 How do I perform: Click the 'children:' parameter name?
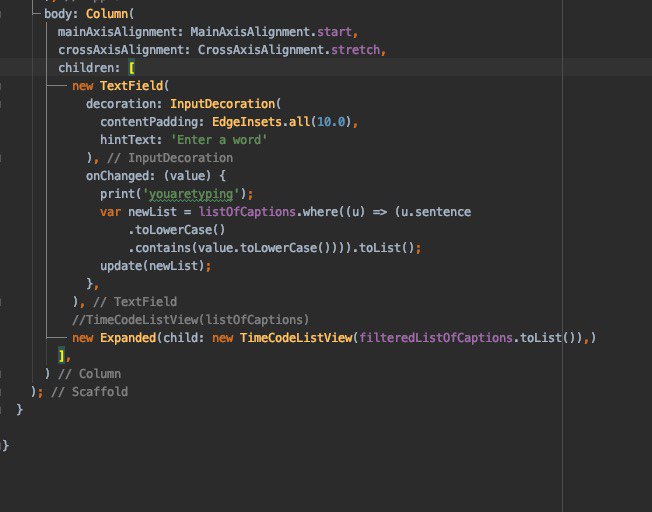(x=89, y=68)
